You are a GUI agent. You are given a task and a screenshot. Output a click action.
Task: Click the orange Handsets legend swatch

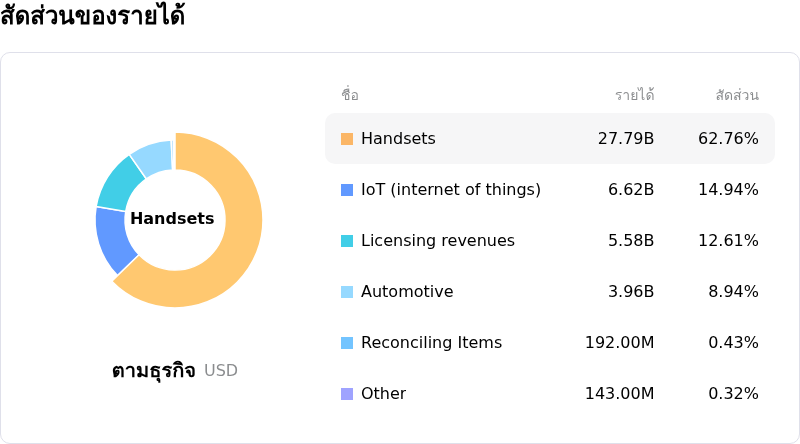[x=347, y=139]
